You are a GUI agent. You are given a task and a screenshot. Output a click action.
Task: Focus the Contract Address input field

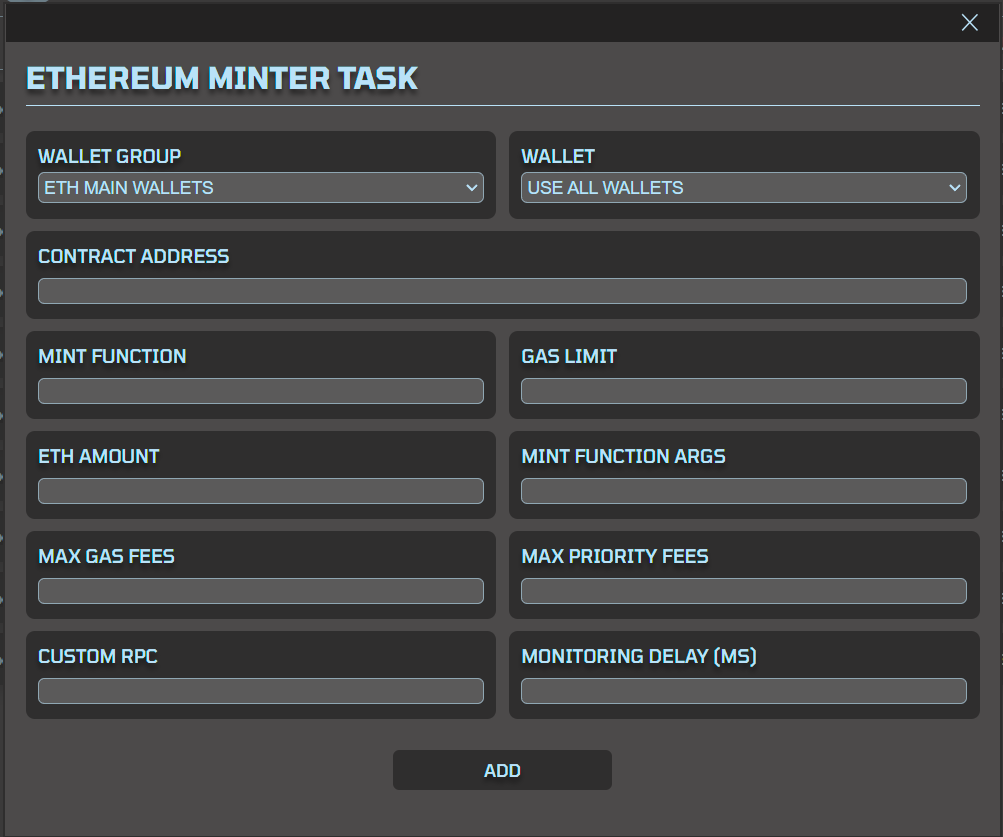coord(502,291)
